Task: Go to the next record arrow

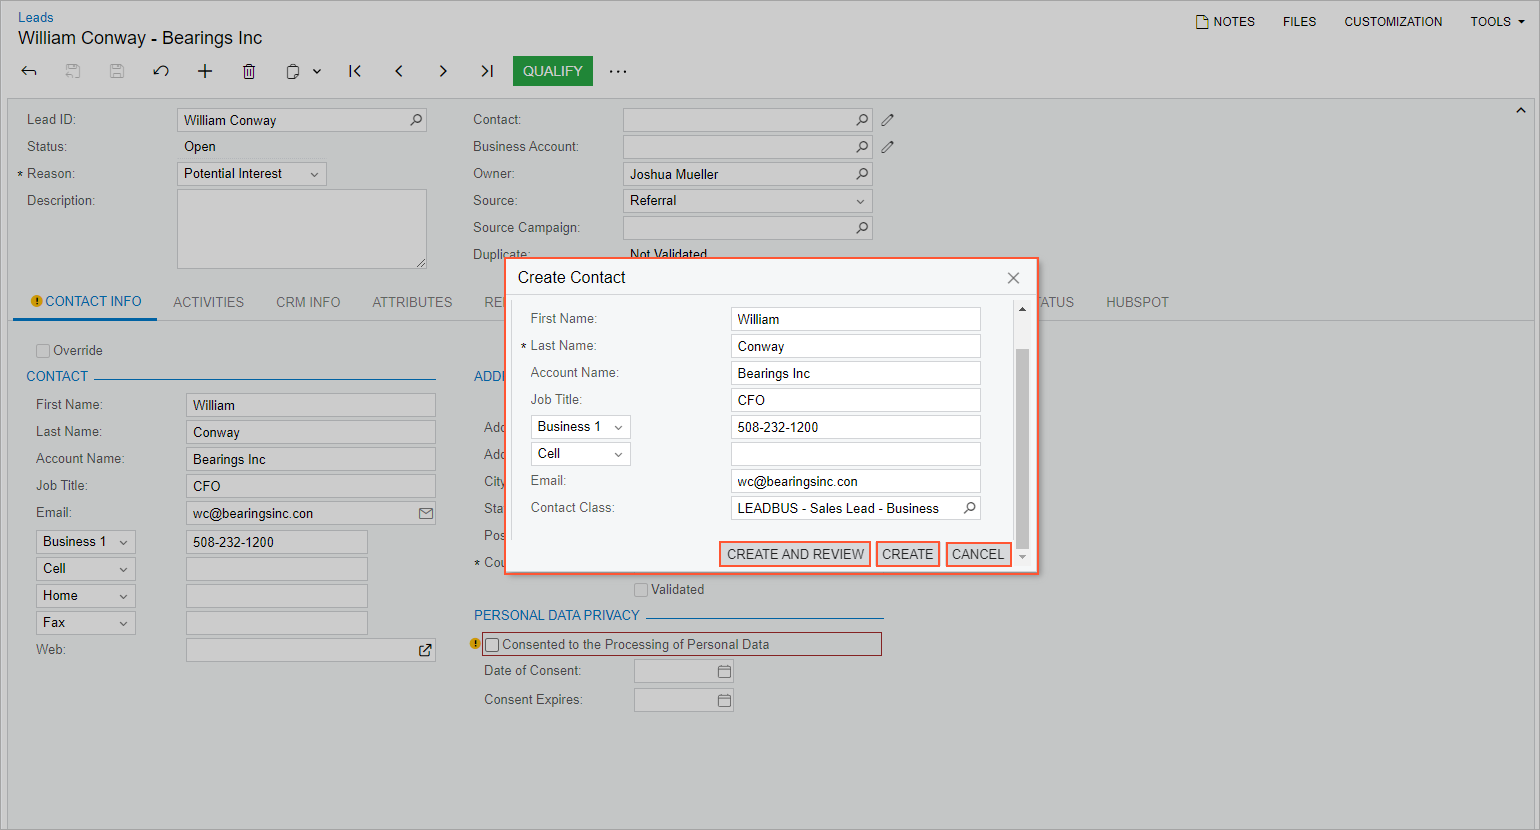Action: pyautogui.click(x=443, y=71)
